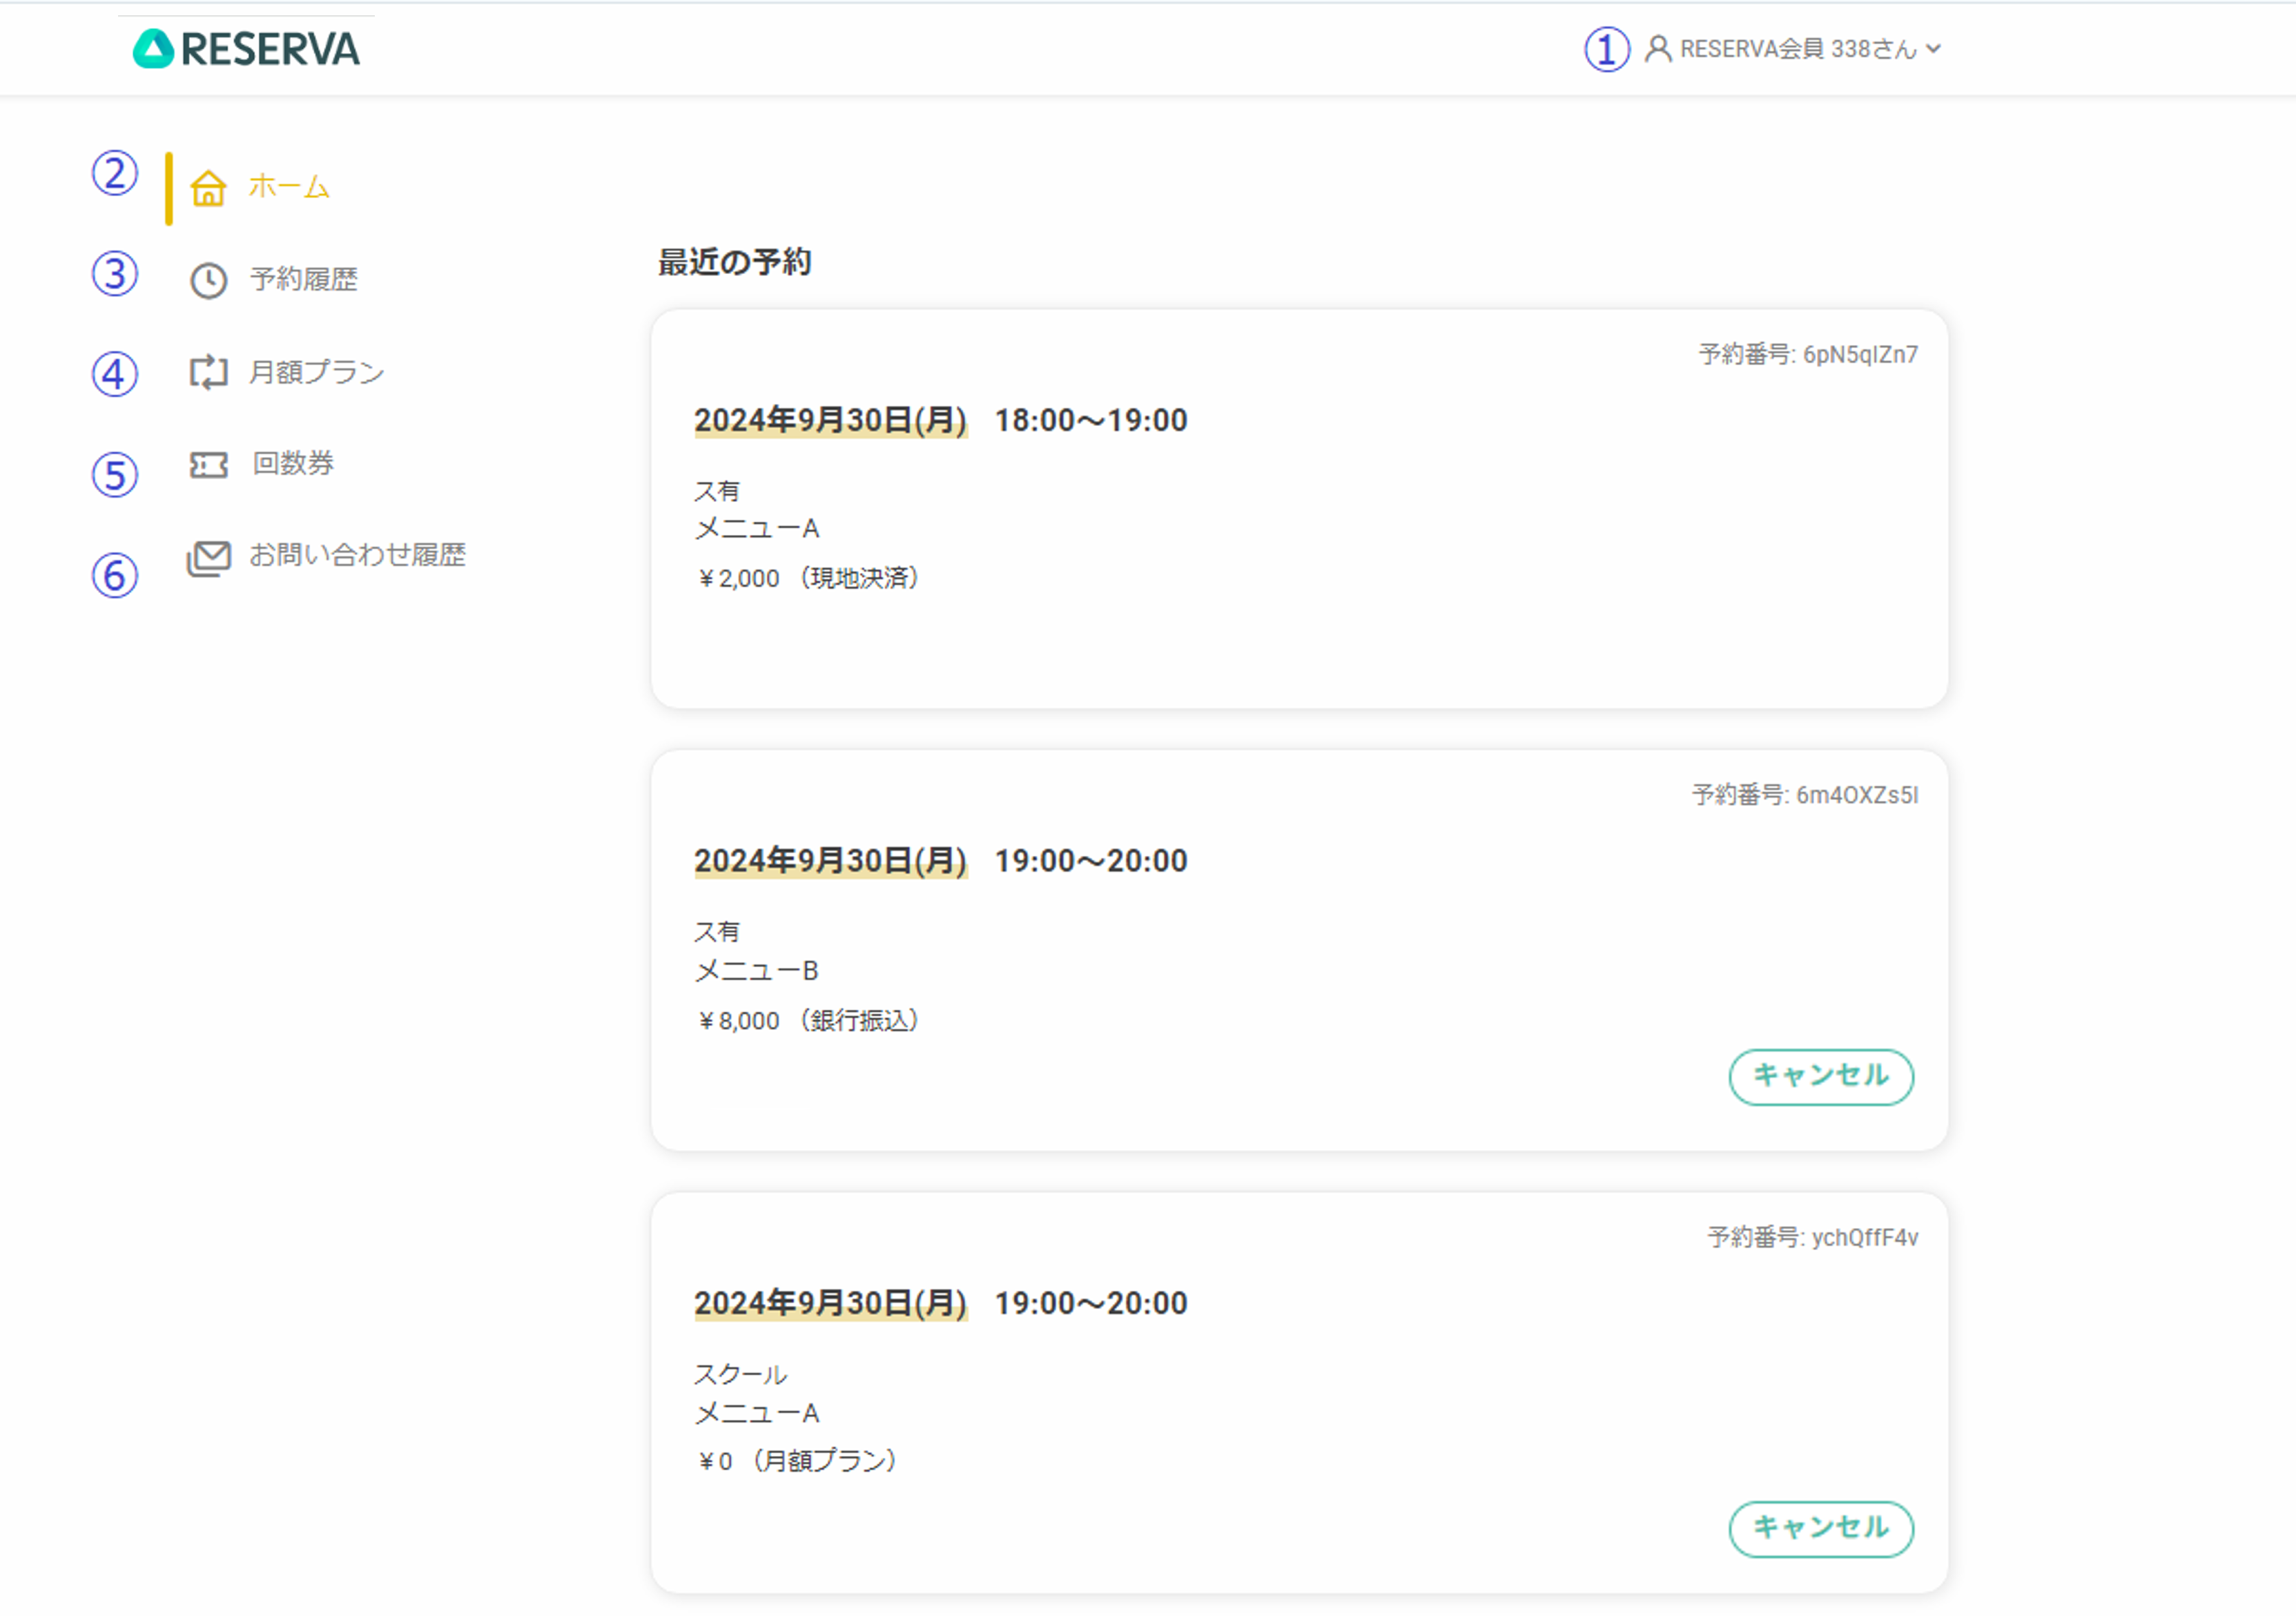The image size is (2296, 1616).
Task: Click the repeat arrows icon for monthly plan
Action: (x=208, y=372)
